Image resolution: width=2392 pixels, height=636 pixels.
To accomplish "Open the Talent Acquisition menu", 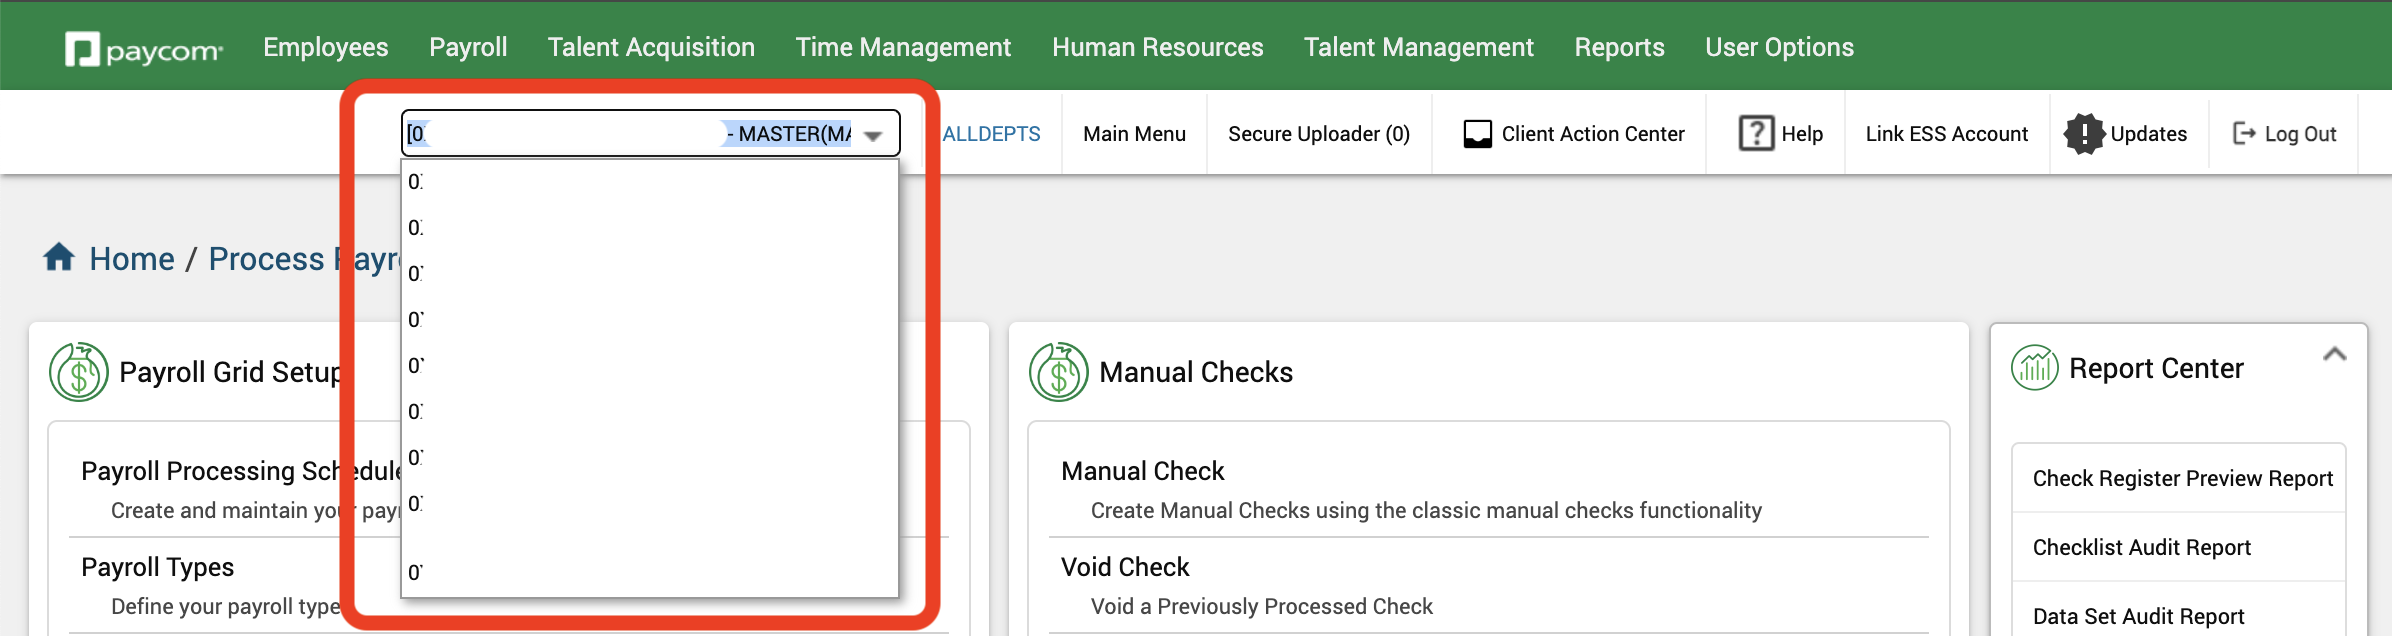I will [x=651, y=47].
